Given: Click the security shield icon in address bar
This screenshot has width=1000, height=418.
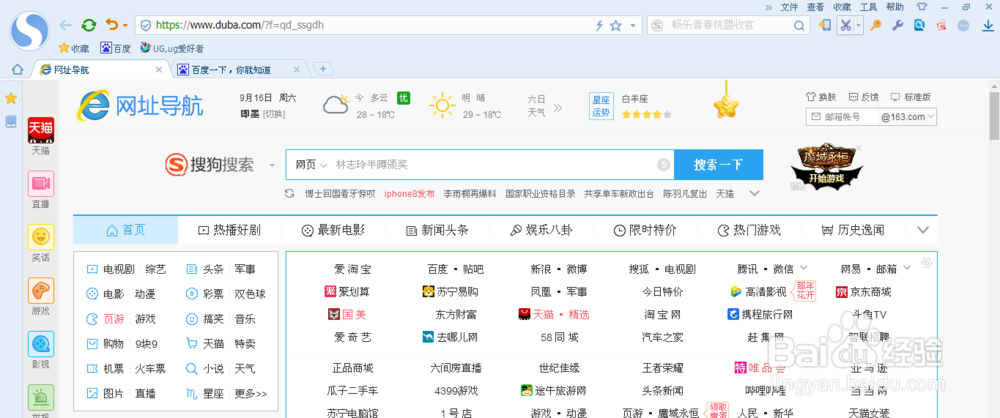Looking at the screenshot, I should [145, 26].
